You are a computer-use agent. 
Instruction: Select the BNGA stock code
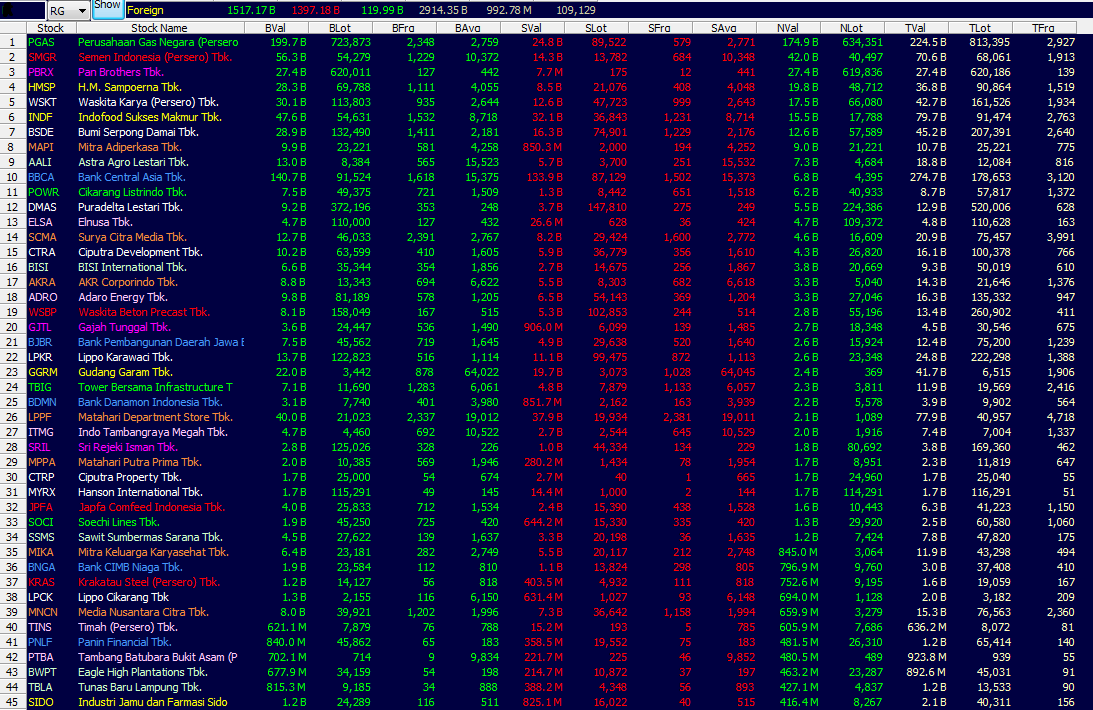pyautogui.click(x=42, y=566)
